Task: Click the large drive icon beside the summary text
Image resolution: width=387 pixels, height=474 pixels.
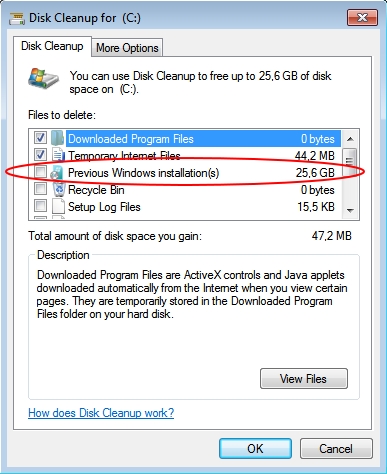Action: point(43,79)
